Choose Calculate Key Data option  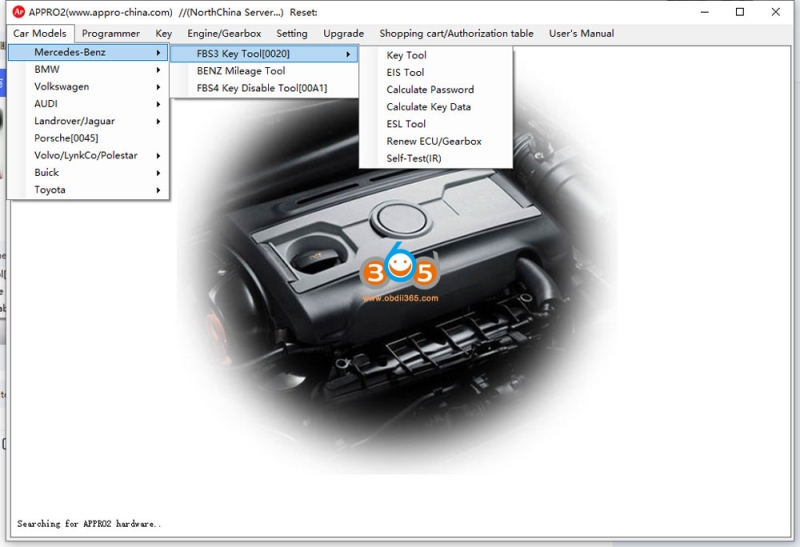tap(436, 107)
